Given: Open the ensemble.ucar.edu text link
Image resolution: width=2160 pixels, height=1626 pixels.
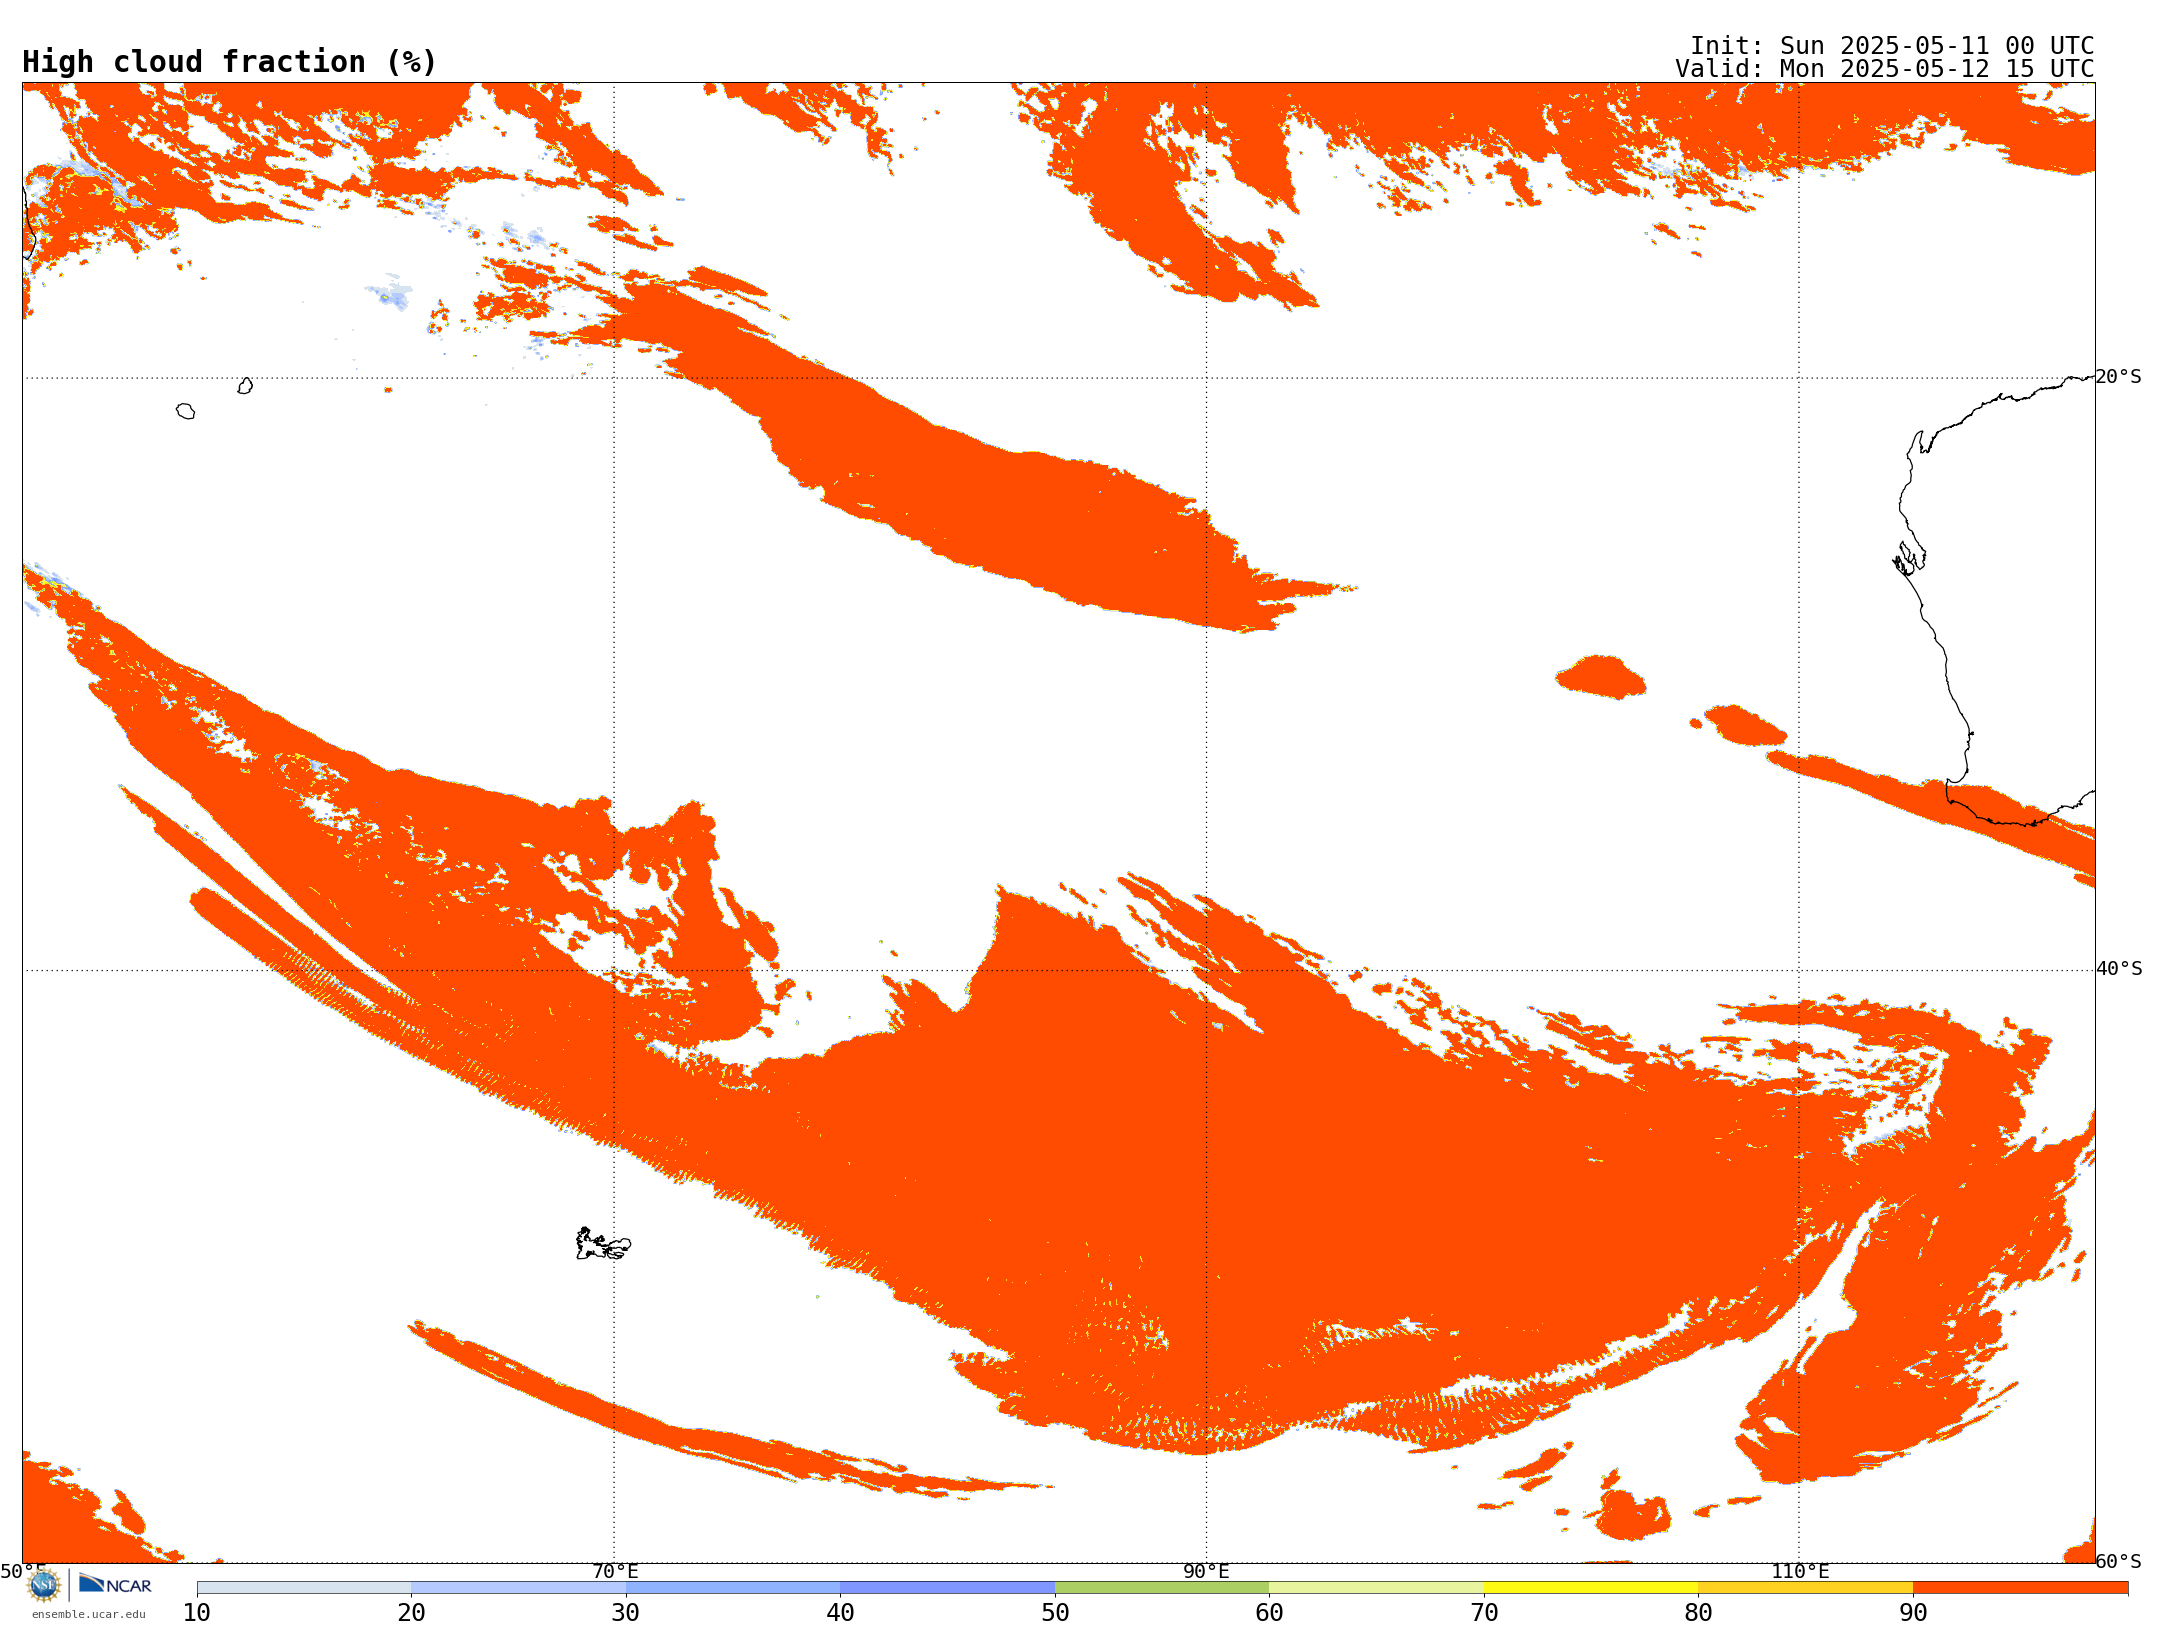Looking at the screenshot, I should [x=89, y=1614].
